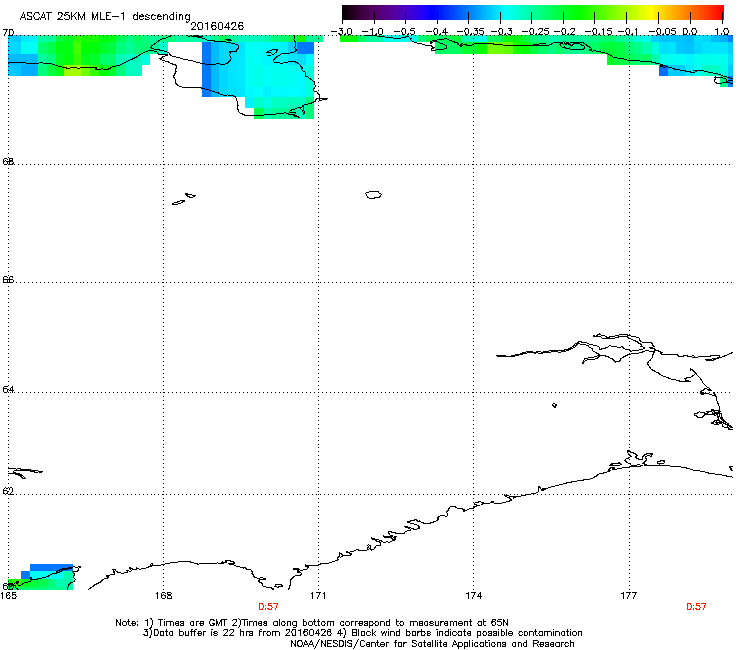Viewport: 740px width, 650px height.
Task: Click the -0.2 color scale label
Action: [565, 32]
